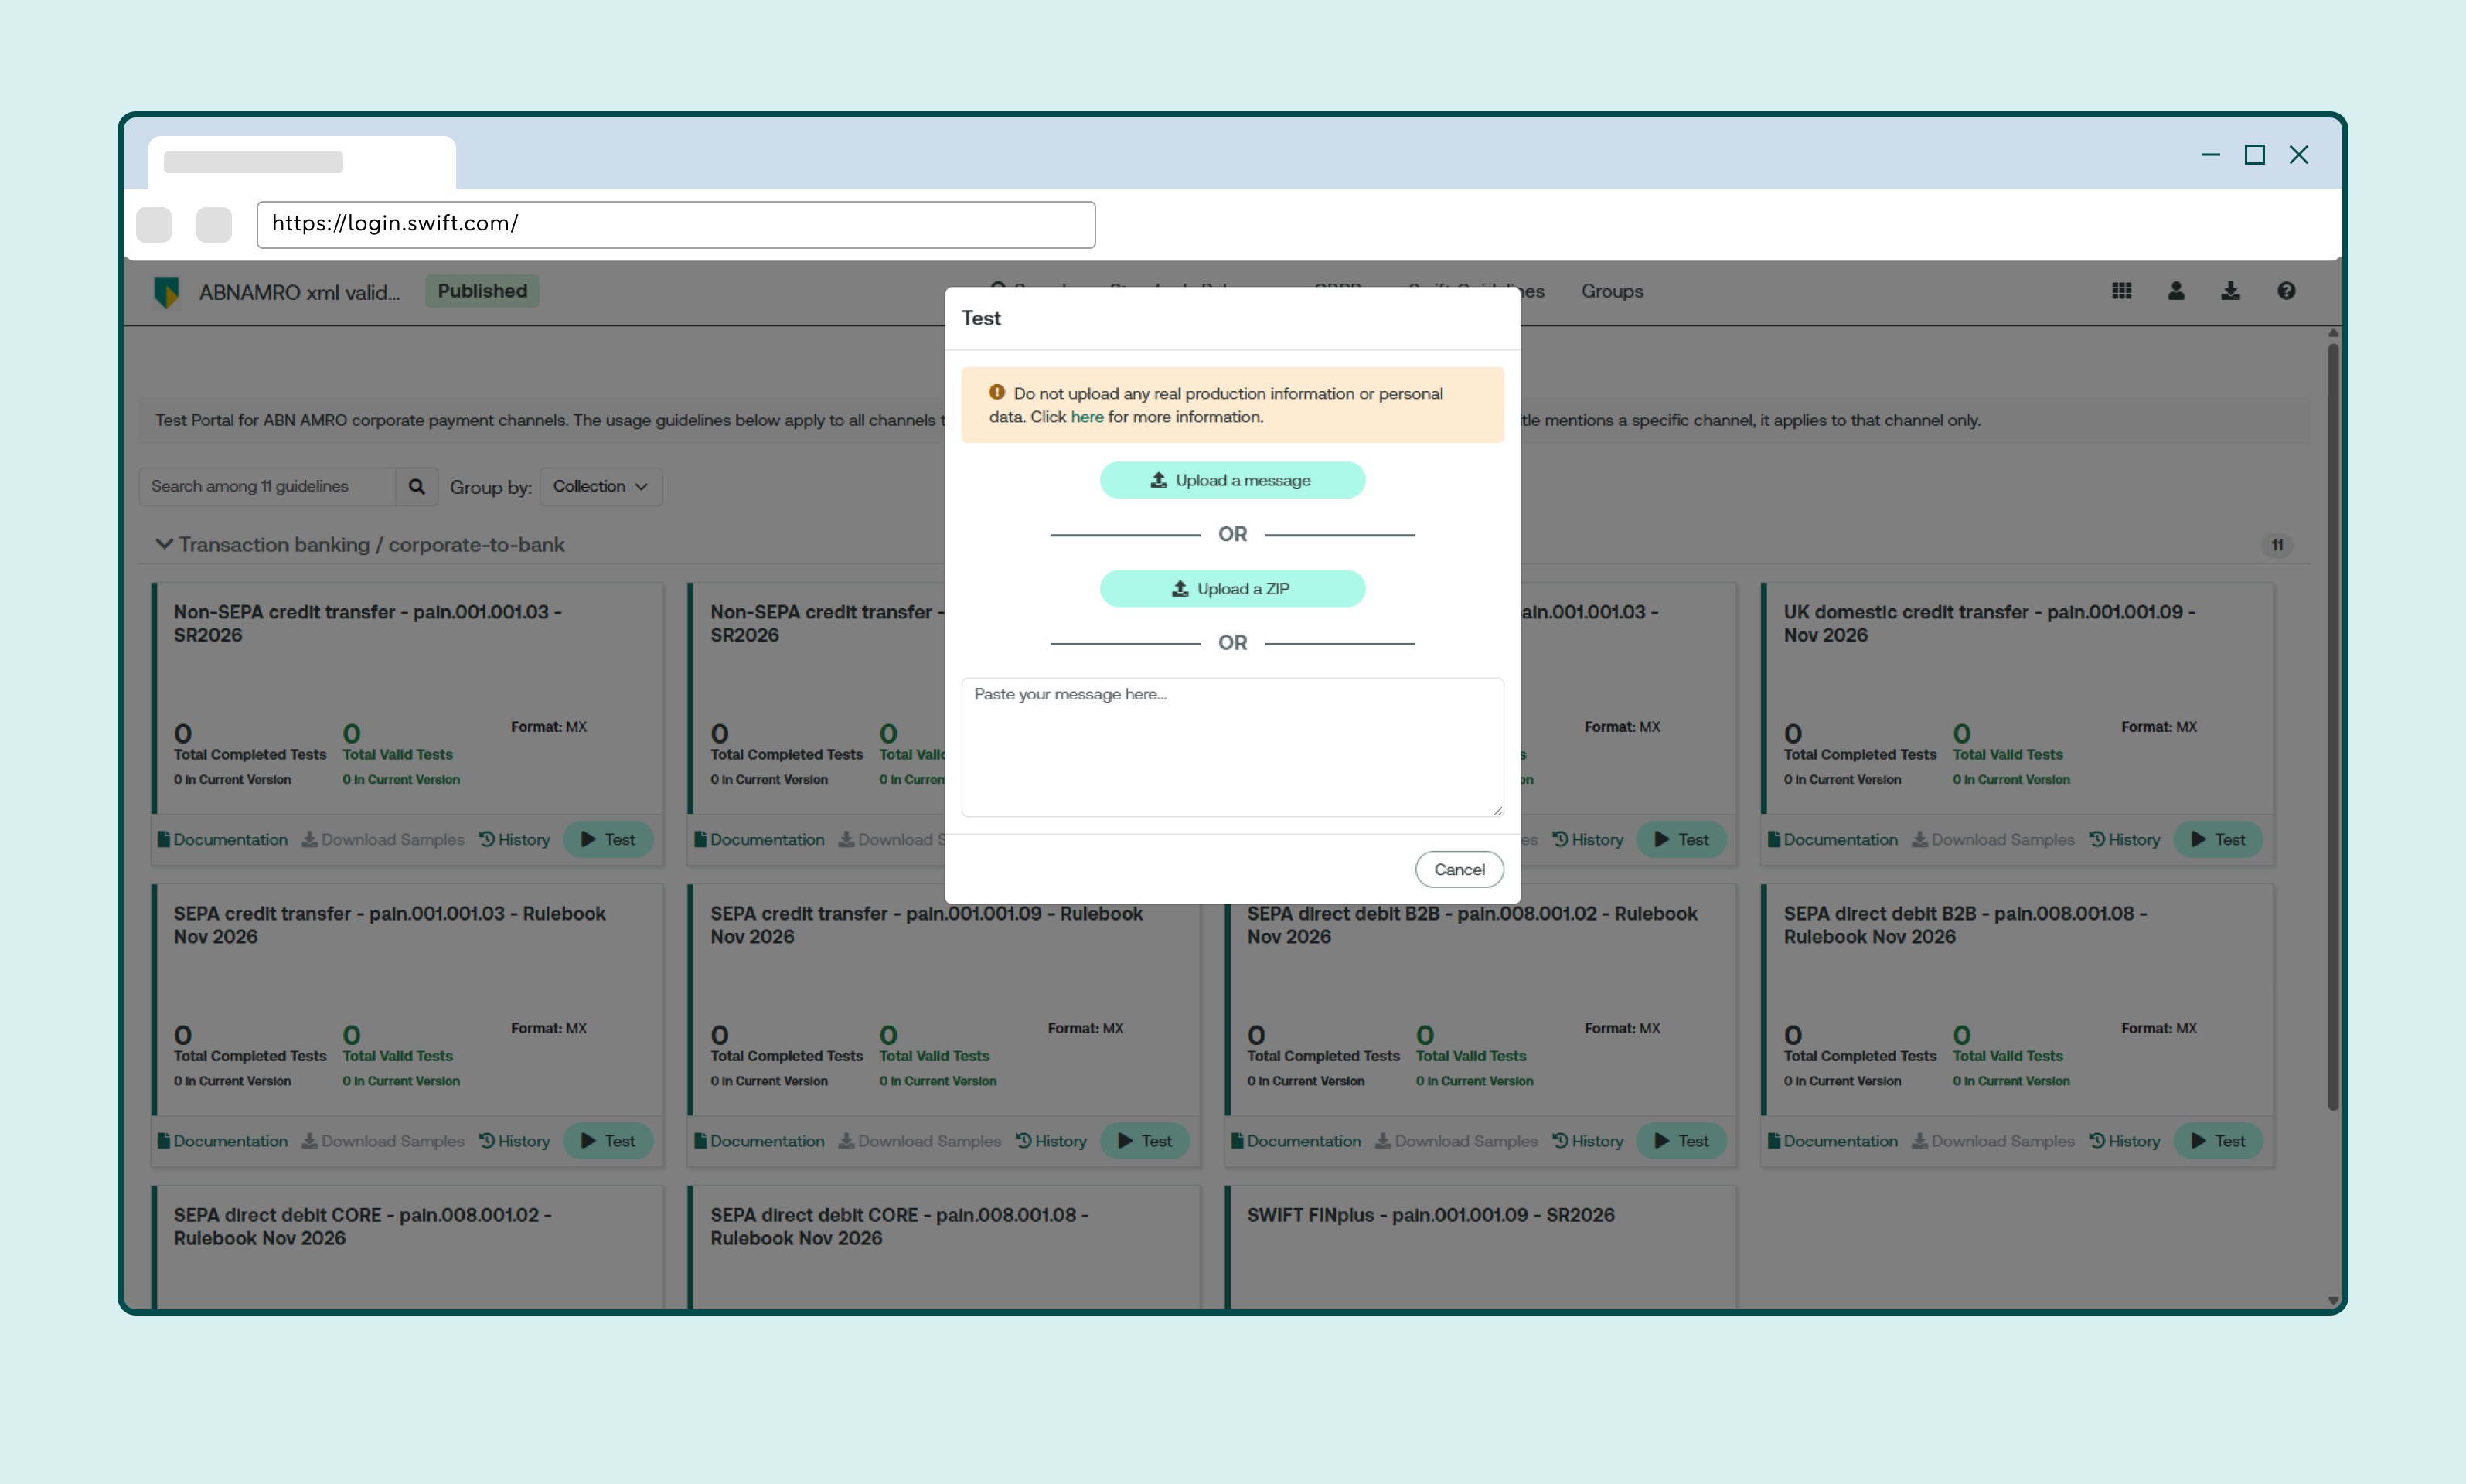Download Samples for SEPA credit transfer pain.001.001.03
The image size is (2466, 1484).
click(x=383, y=1141)
